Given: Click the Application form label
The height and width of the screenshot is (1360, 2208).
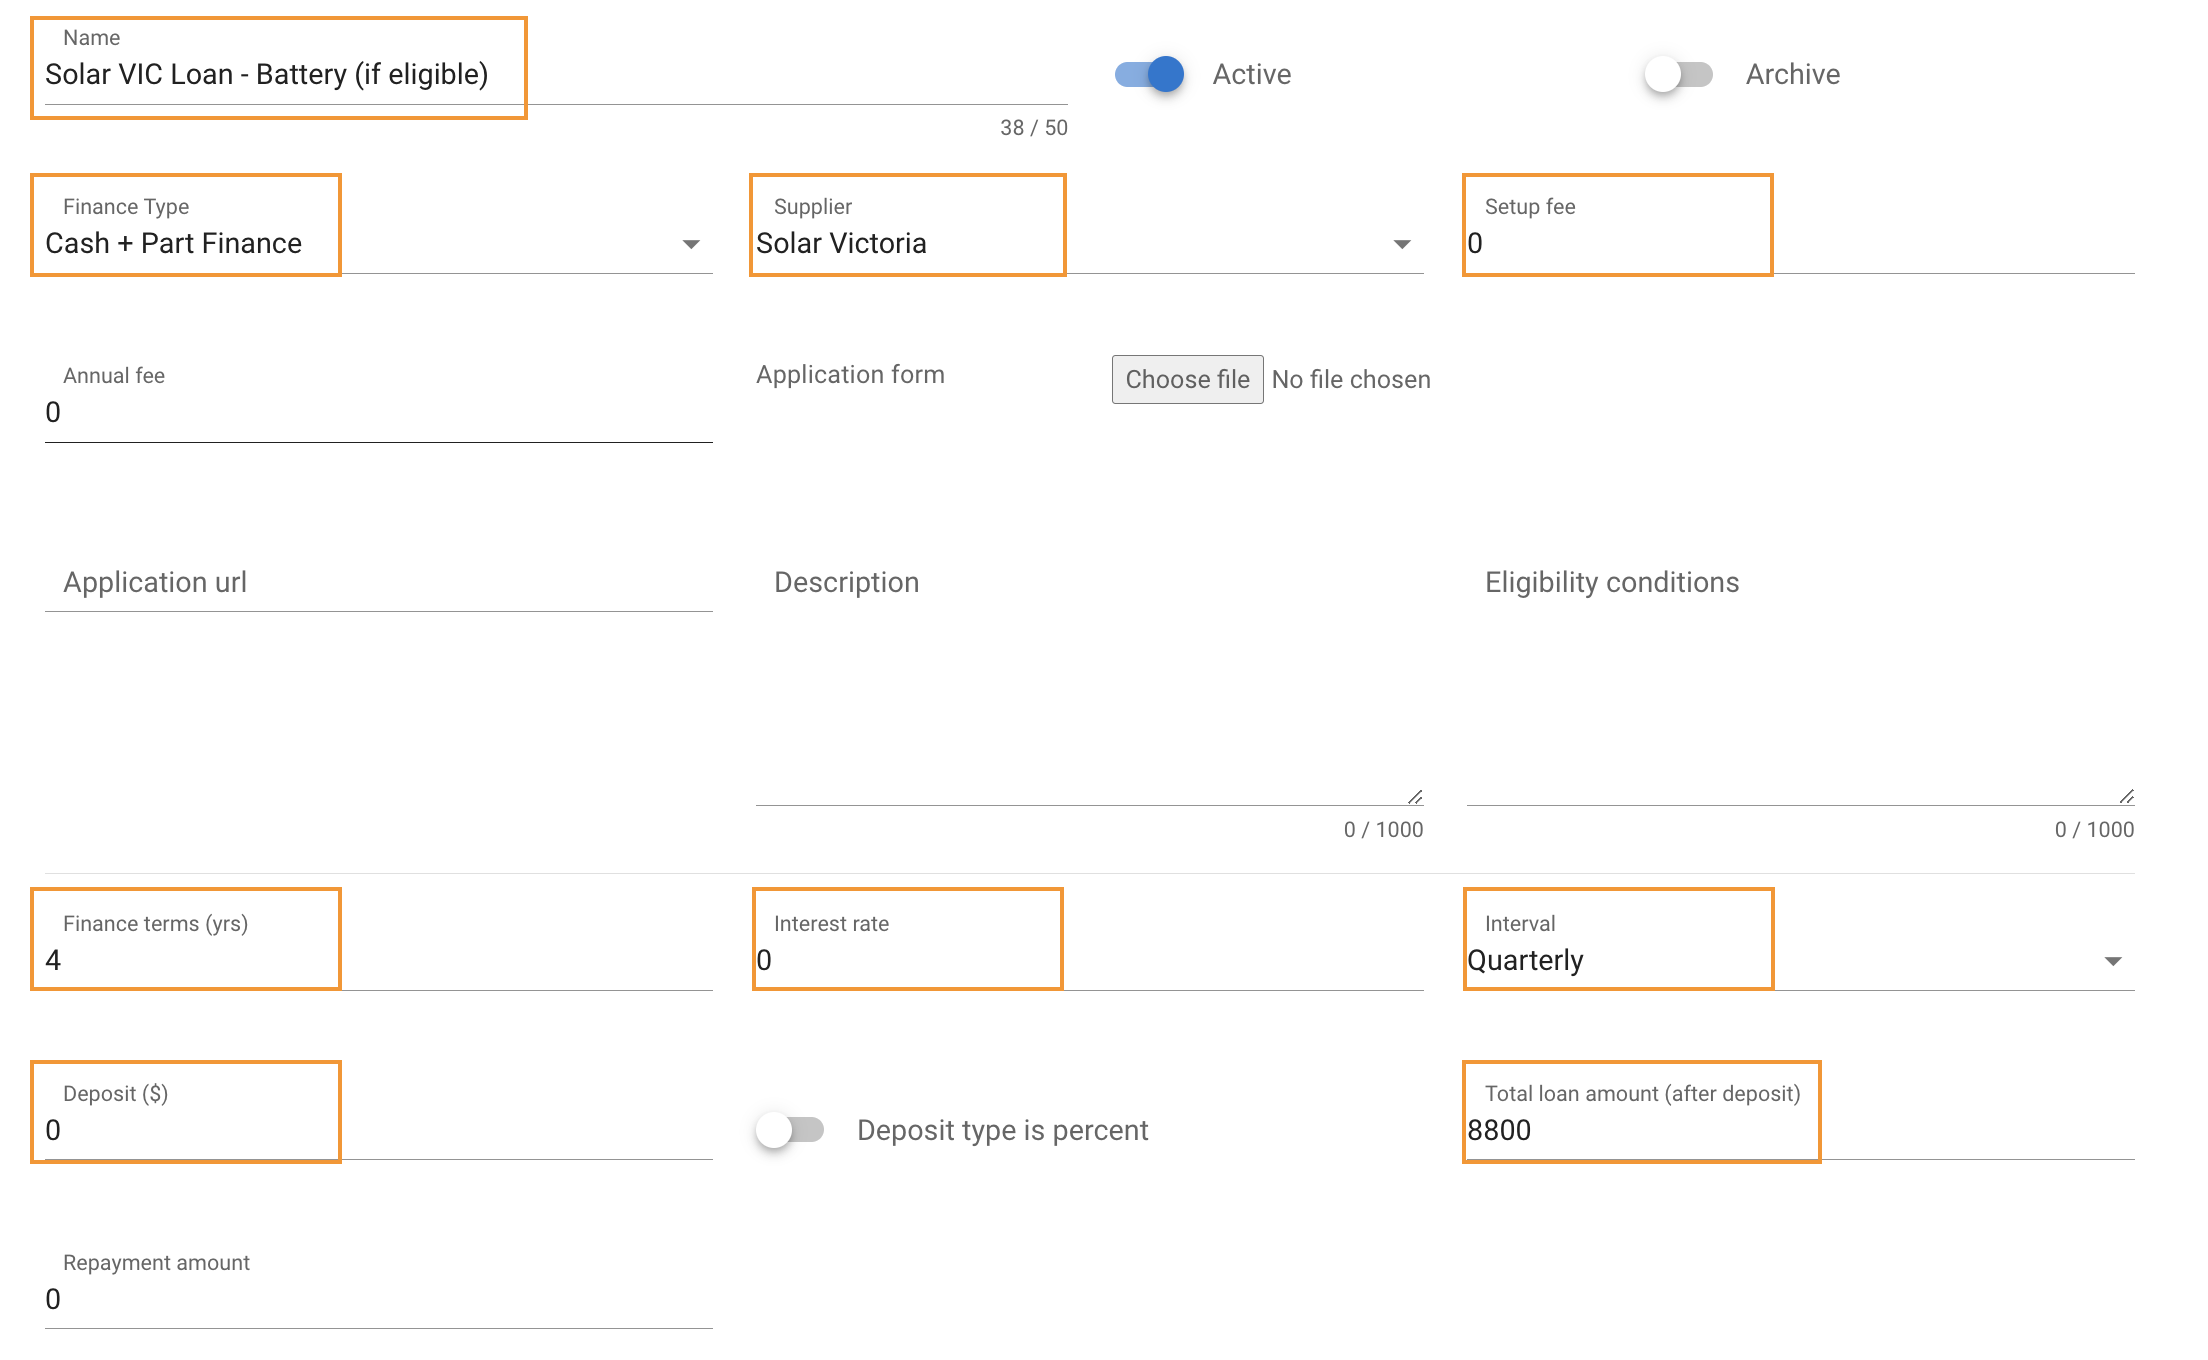Looking at the screenshot, I should pos(850,374).
